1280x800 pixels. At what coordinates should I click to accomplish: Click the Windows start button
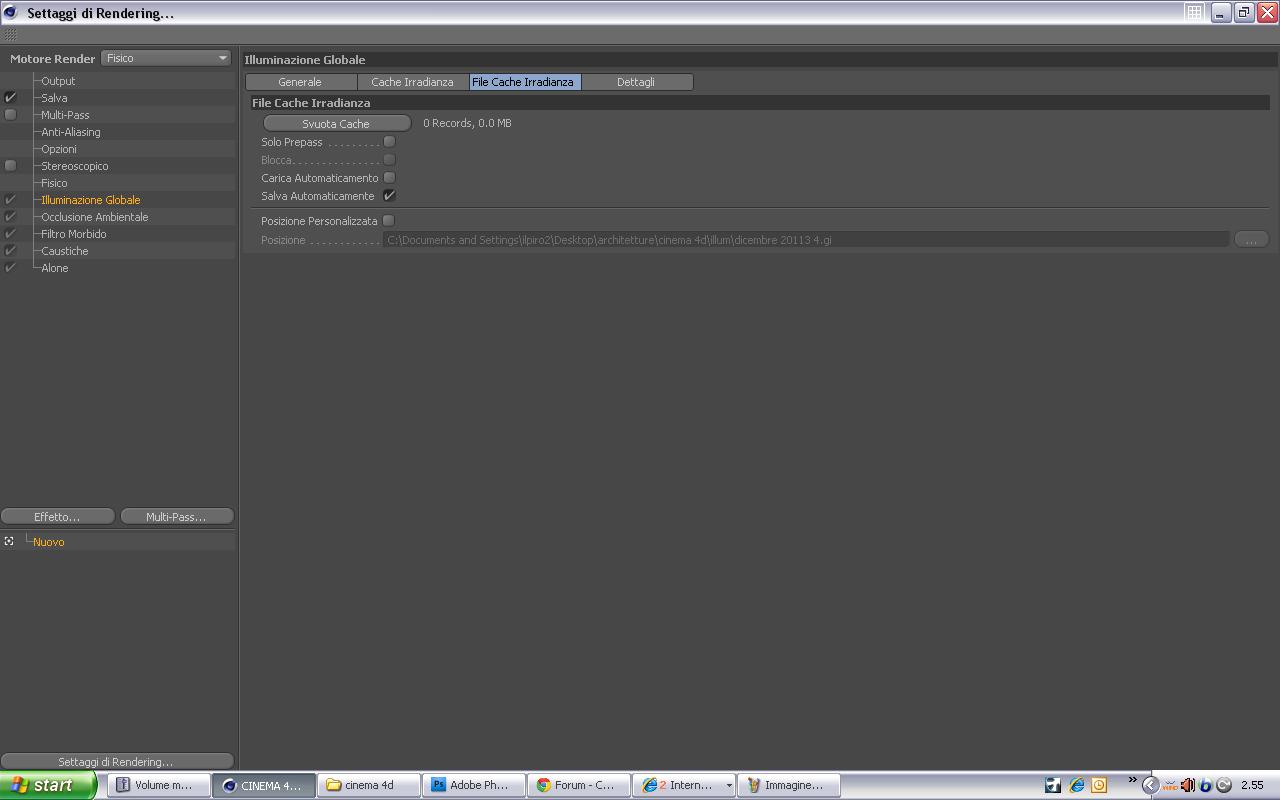coord(48,785)
